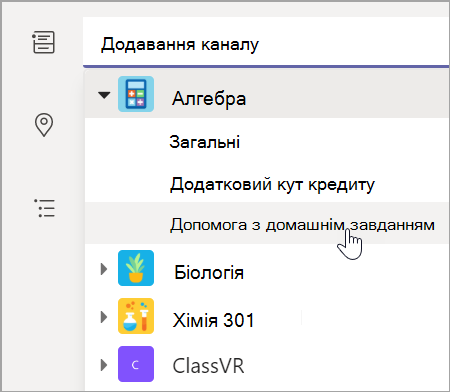Select the Допомога з домашнім завданням channel
The width and height of the screenshot is (450, 392).
click(267, 223)
